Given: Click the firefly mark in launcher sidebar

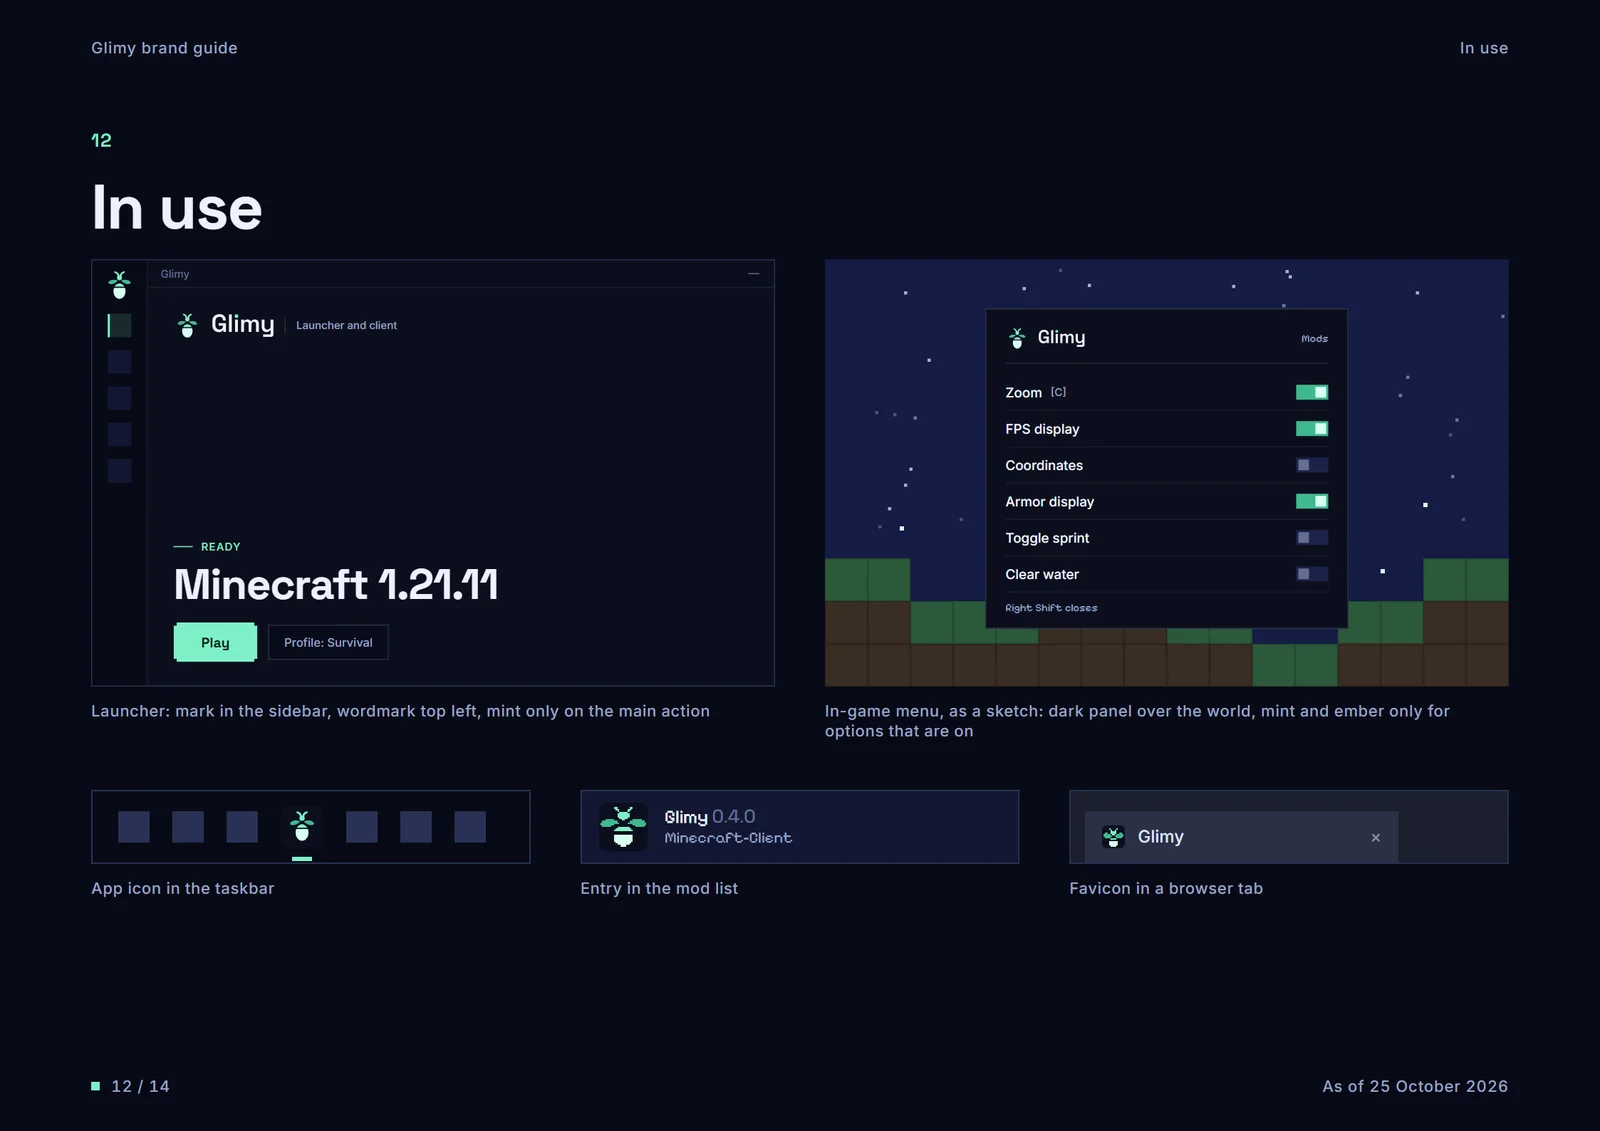Looking at the screenshot, I should click(119, 285).
